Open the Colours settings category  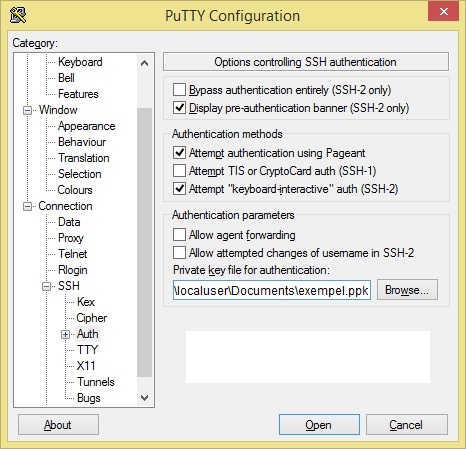pos(75,190)
